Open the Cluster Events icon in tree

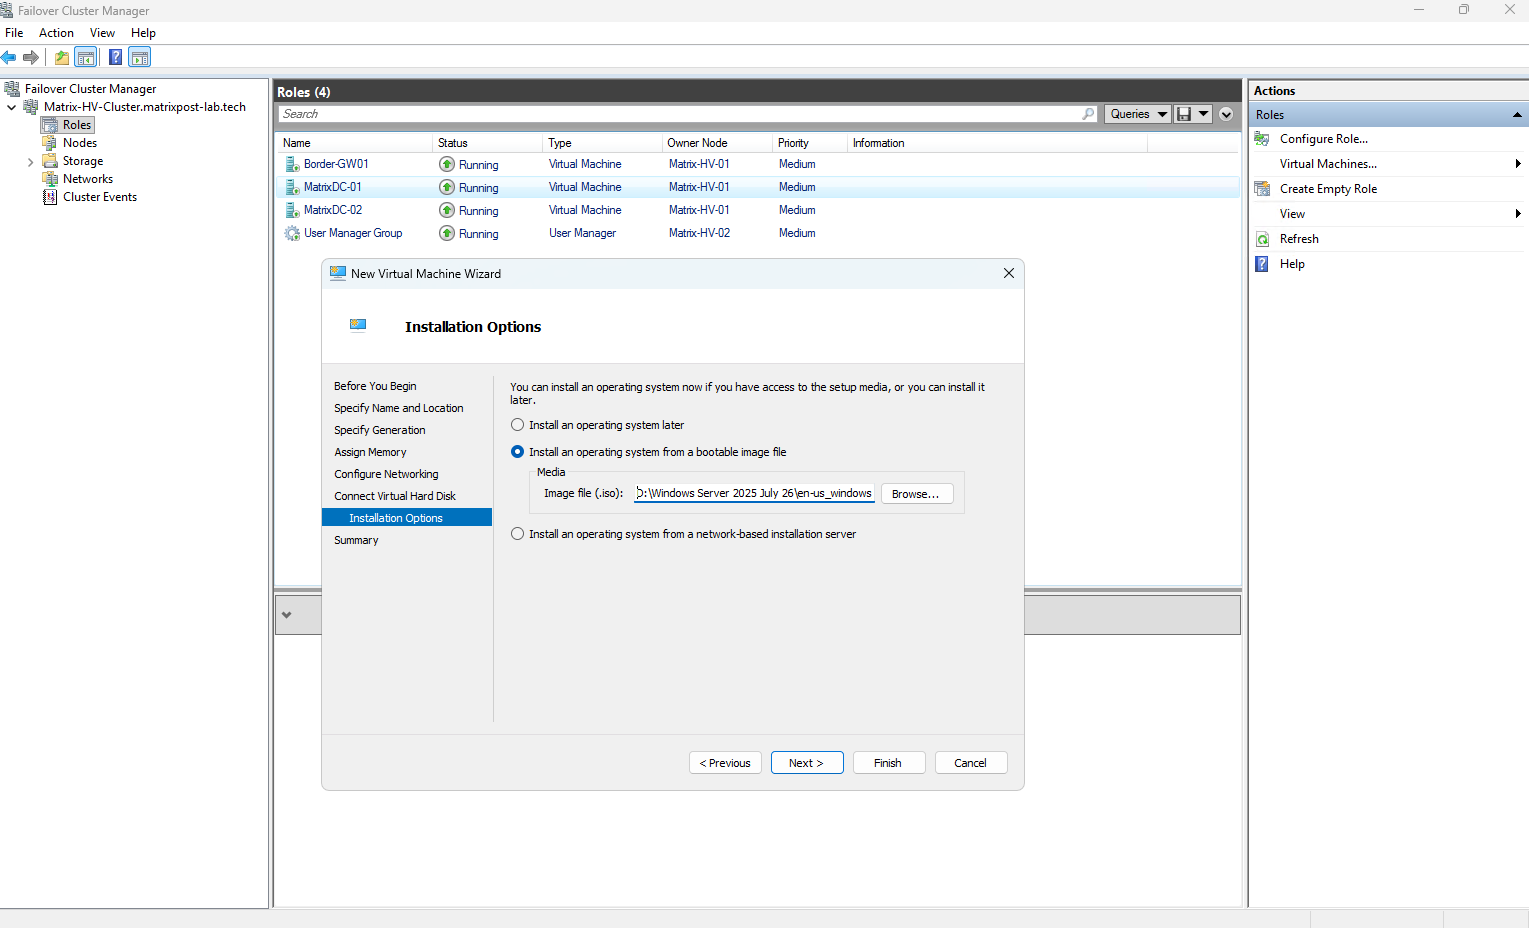coord(50,197)
